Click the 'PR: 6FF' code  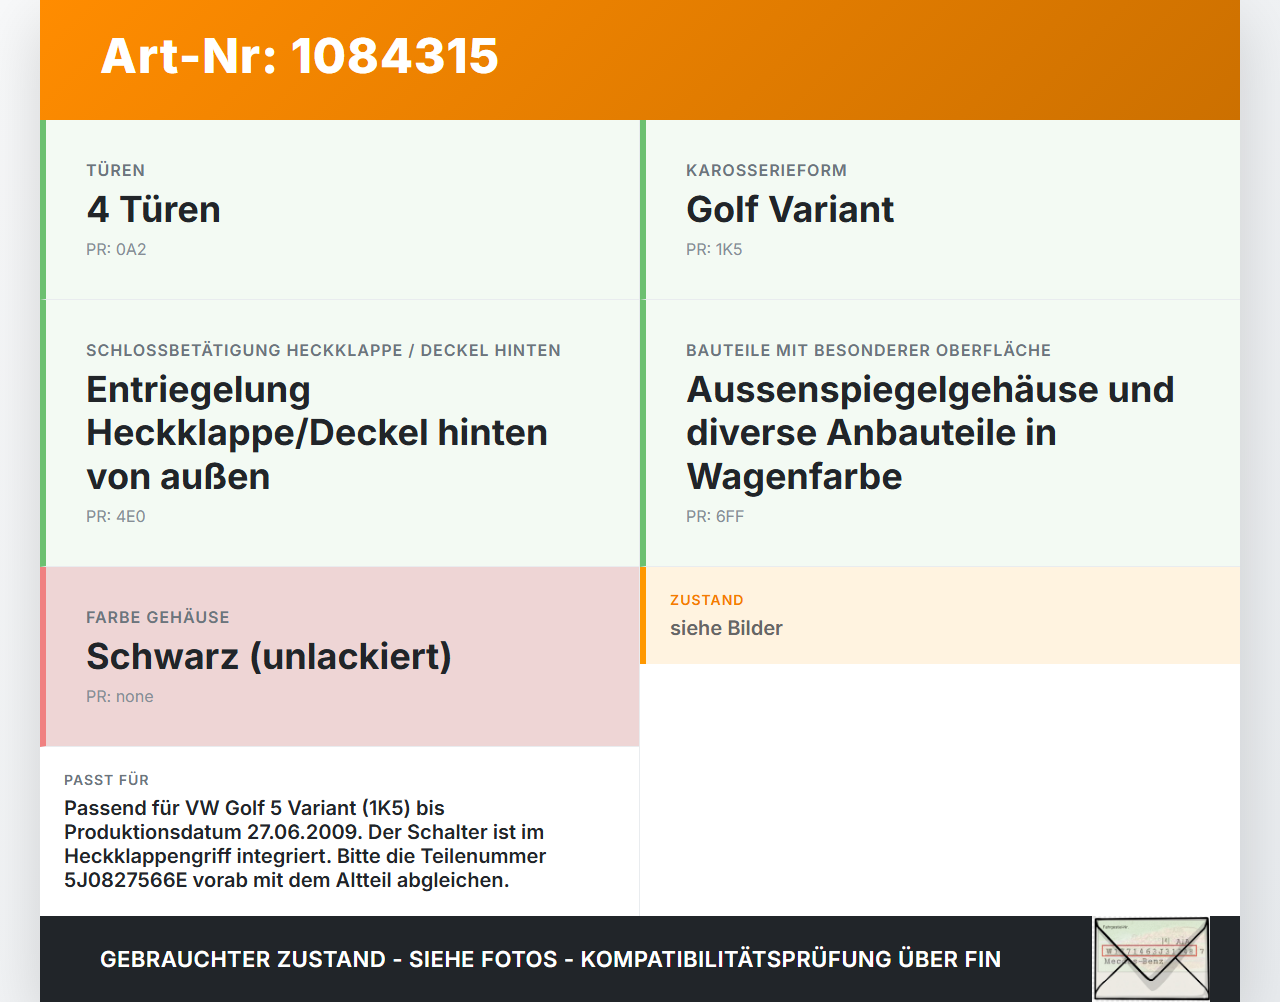click(715, 516)
